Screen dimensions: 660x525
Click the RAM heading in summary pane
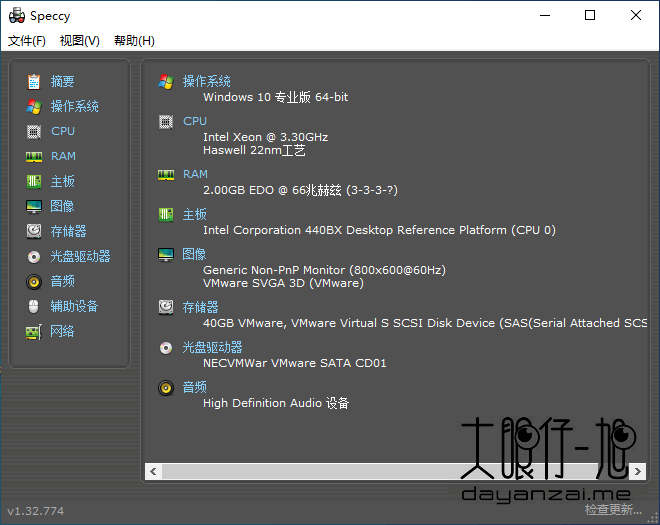coord(195,174)
